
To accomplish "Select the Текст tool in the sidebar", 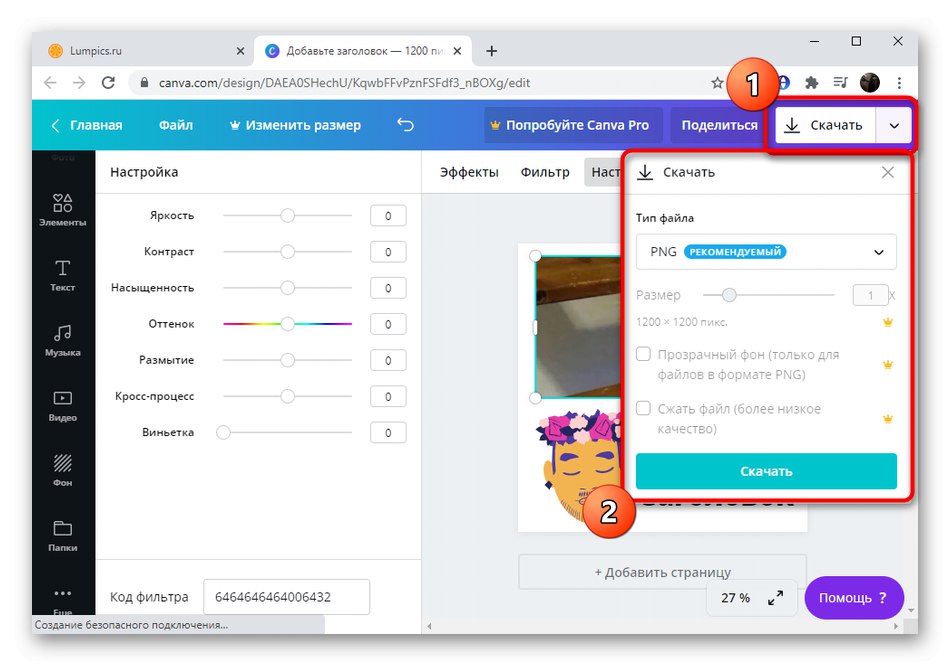I will pos(62,276).
